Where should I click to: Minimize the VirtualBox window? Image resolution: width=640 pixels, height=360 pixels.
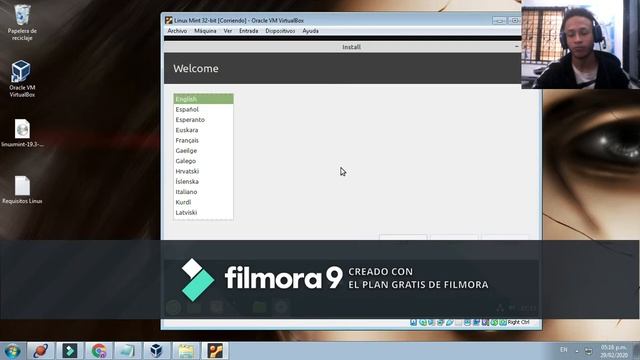499,20
